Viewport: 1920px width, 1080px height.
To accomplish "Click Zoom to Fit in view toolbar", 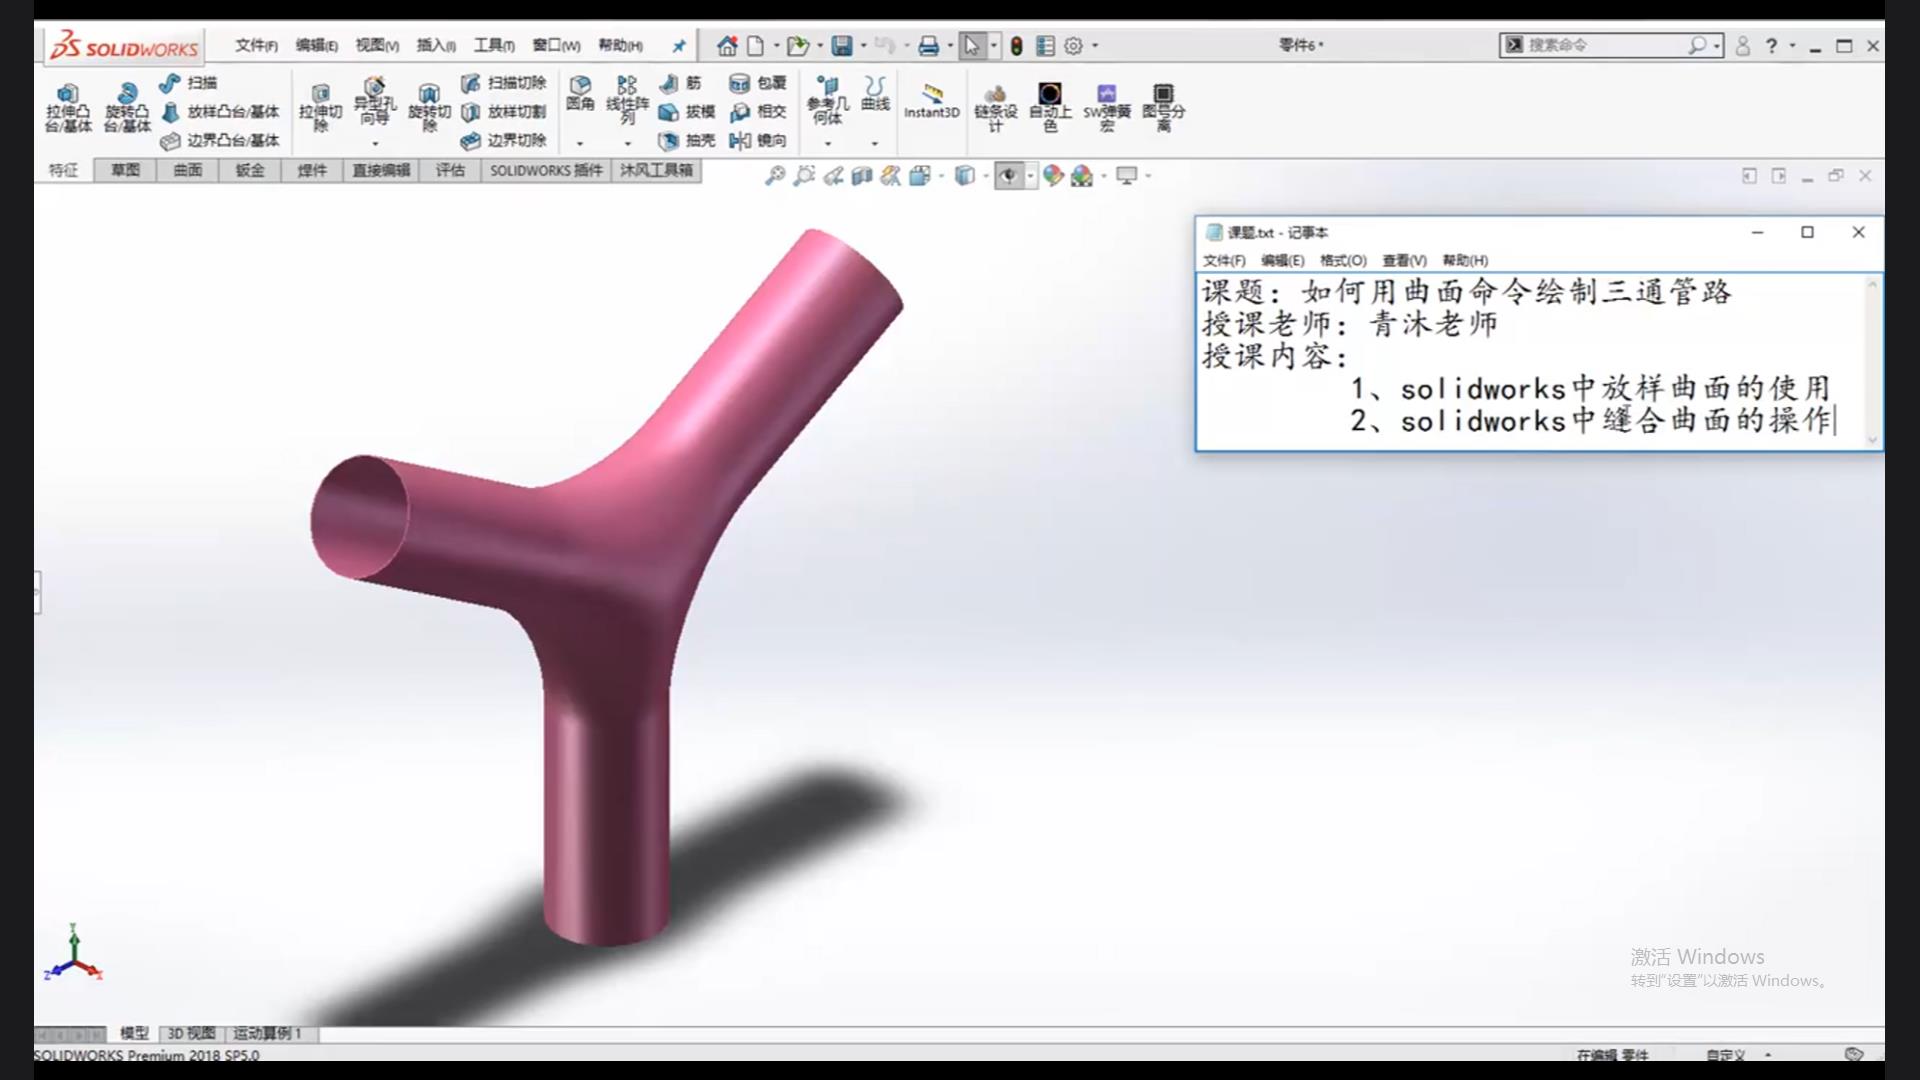I will pos(775,176).
